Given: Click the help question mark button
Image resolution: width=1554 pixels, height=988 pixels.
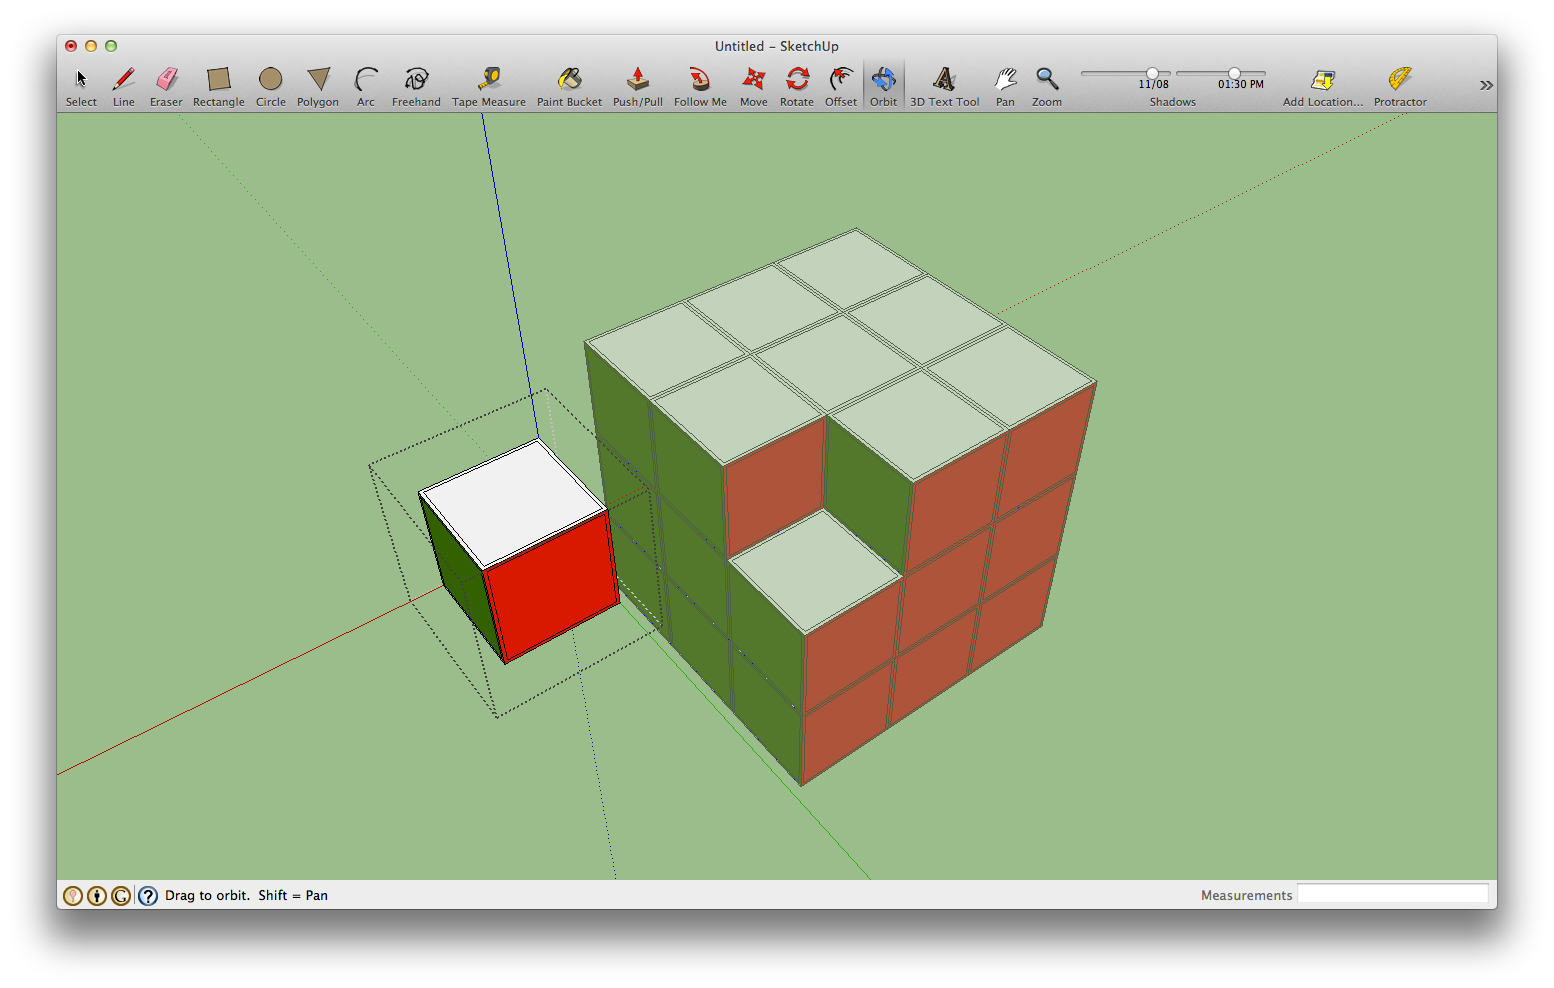Looking at the screenshot, I should (x=147, y=895).
